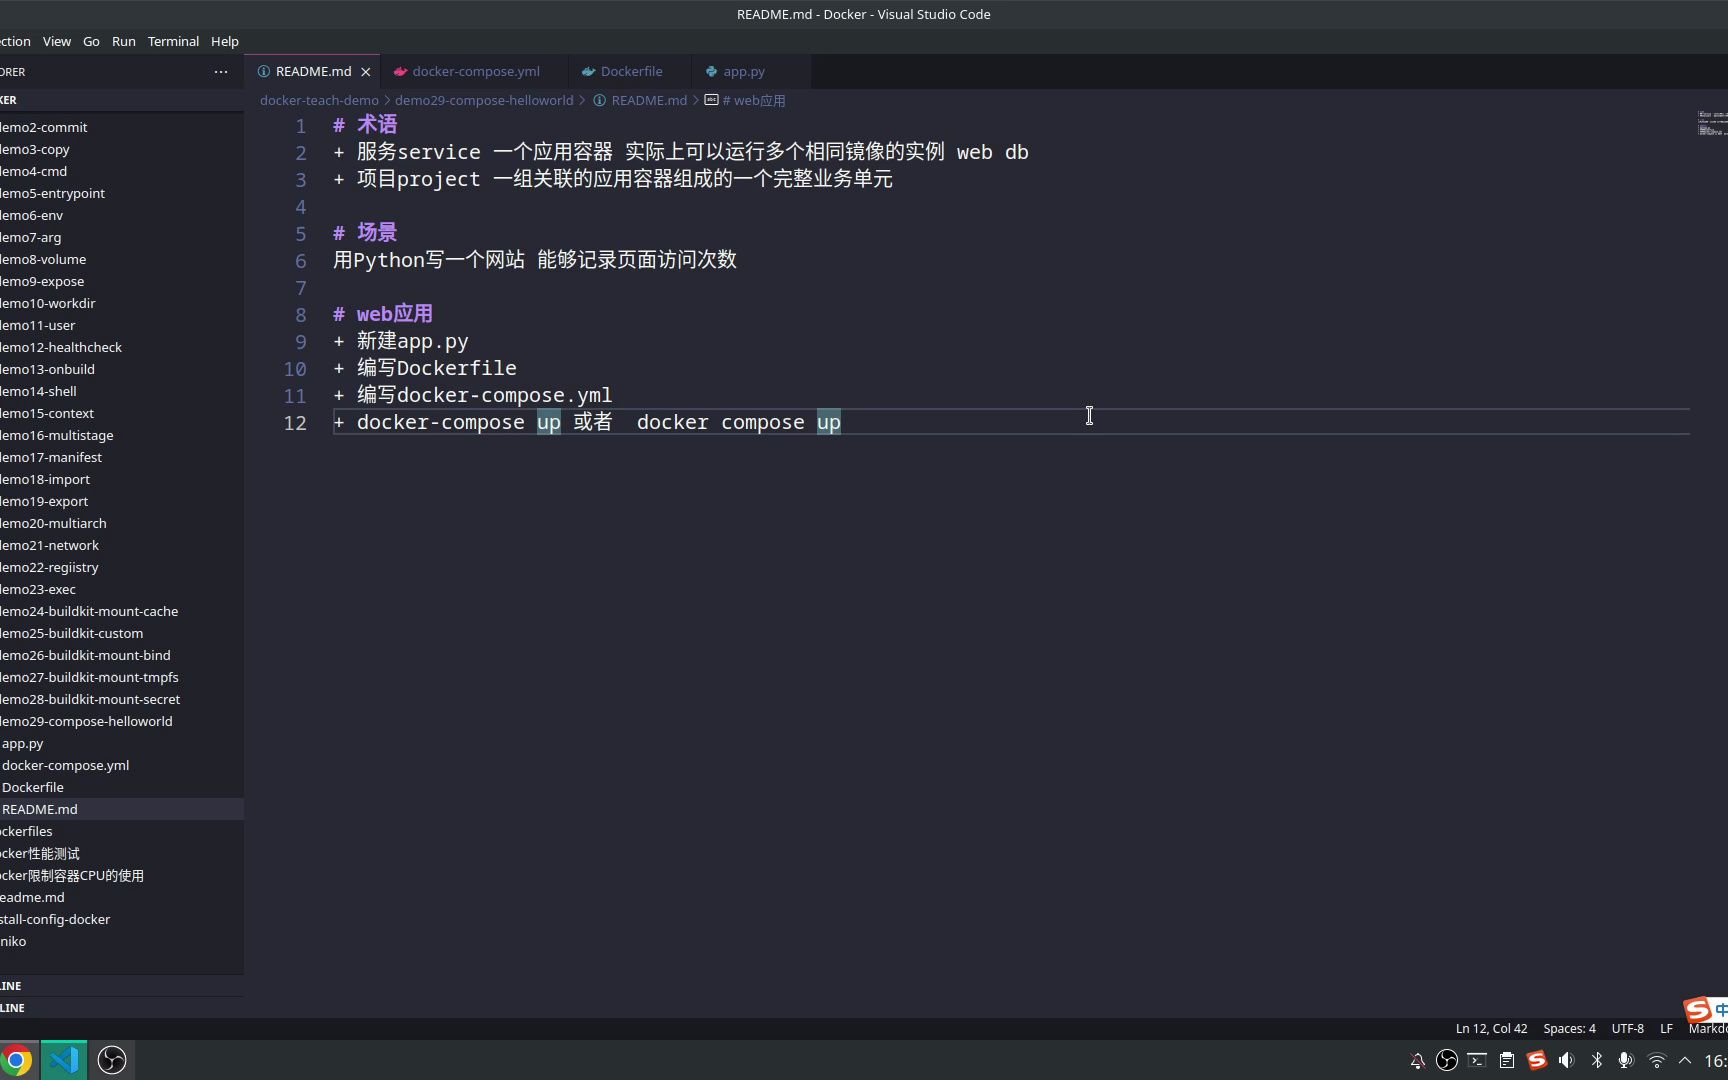Open the terminal tray icon

(1477, 1061)
